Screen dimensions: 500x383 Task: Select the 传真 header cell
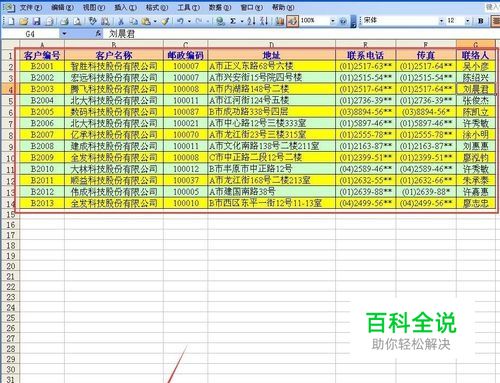(x=426, y=55)
